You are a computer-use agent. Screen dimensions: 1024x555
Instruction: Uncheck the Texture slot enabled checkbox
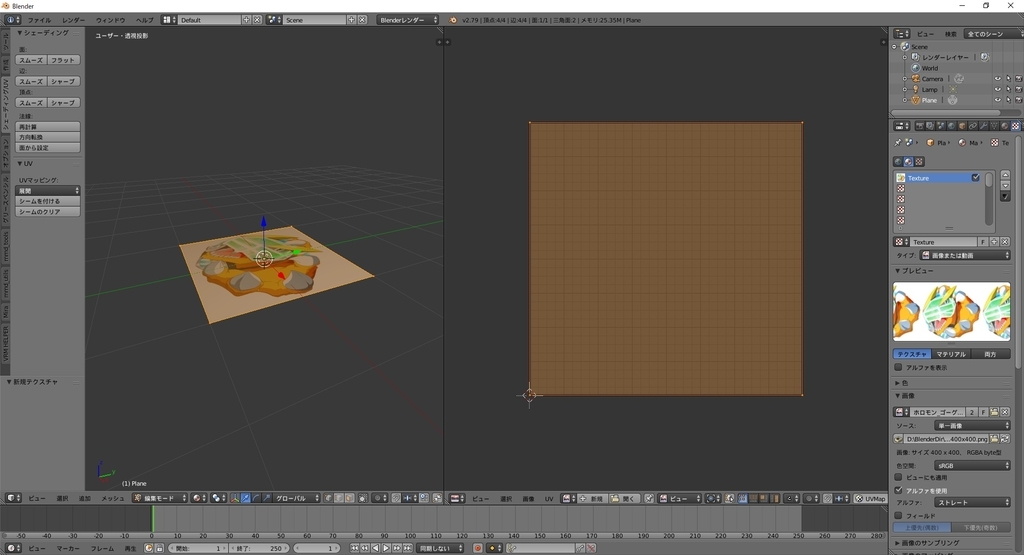click(976, 178)
